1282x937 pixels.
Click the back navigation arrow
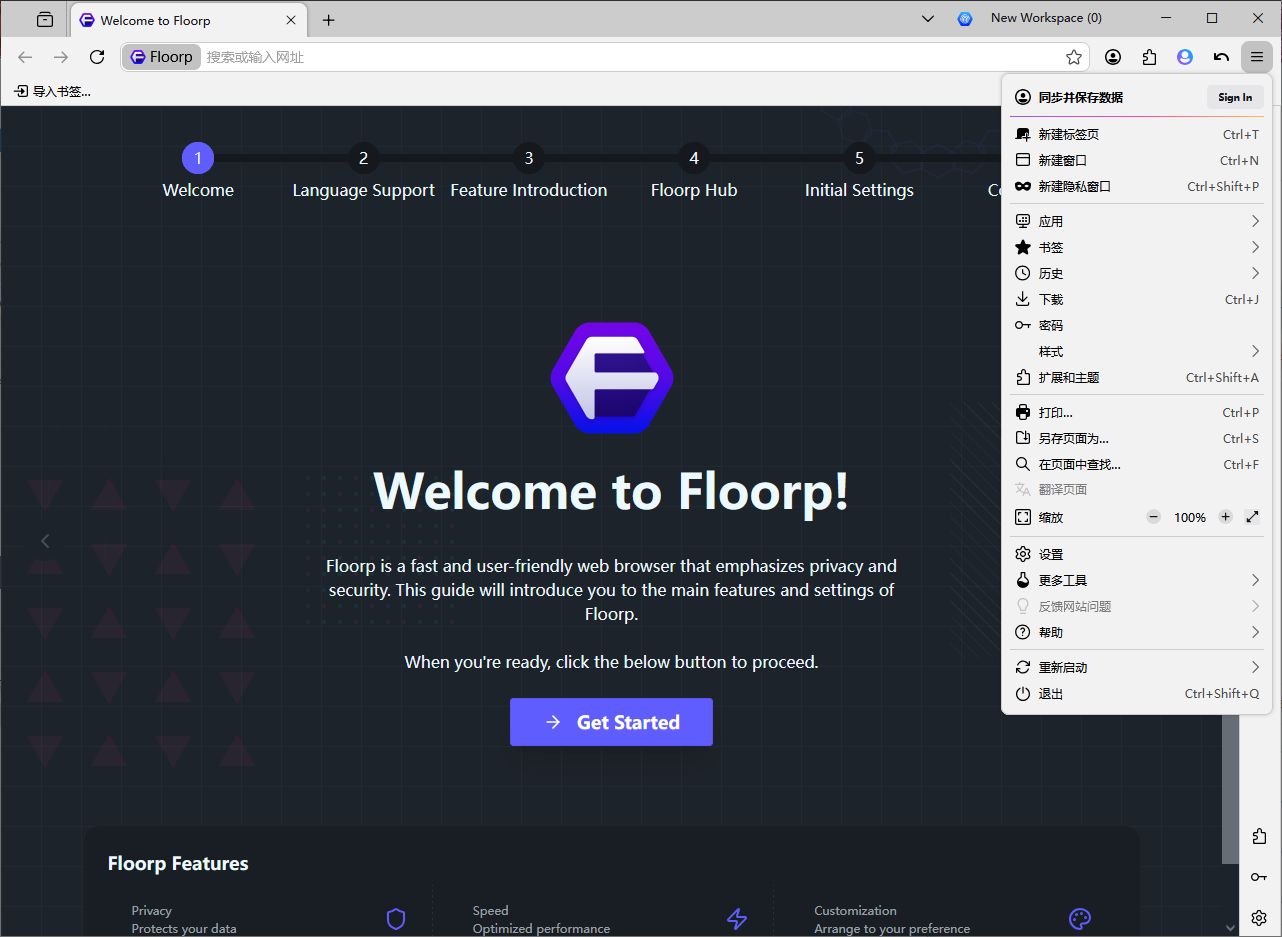click(25, 57)
